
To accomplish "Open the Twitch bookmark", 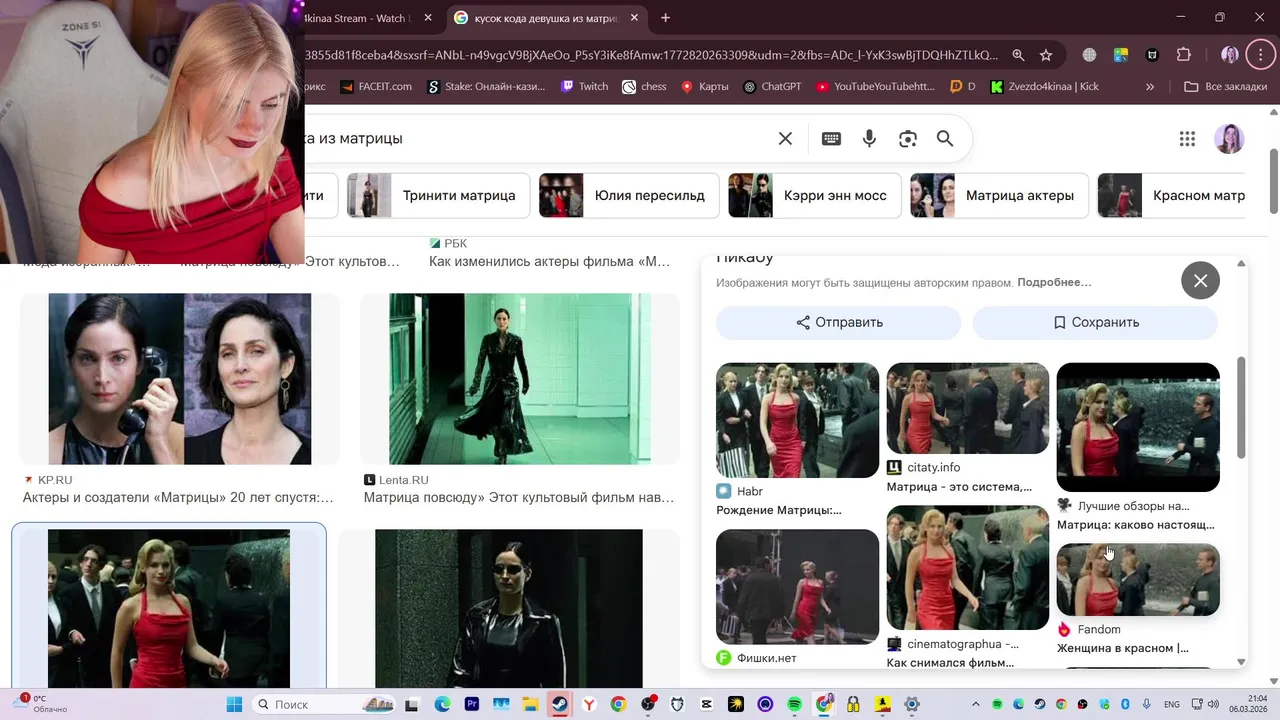I will pos(584,87).
